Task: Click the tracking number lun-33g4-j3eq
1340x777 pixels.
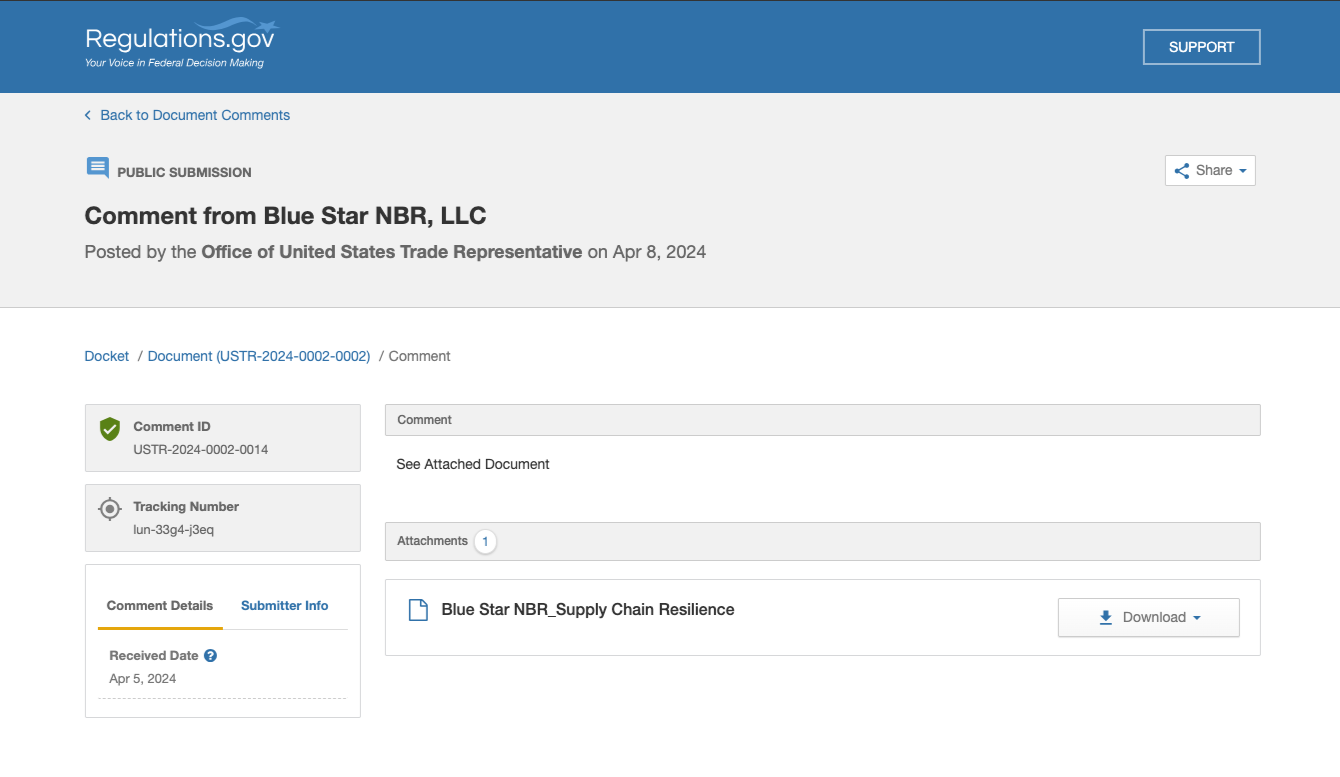Action: tap(174, 529)
